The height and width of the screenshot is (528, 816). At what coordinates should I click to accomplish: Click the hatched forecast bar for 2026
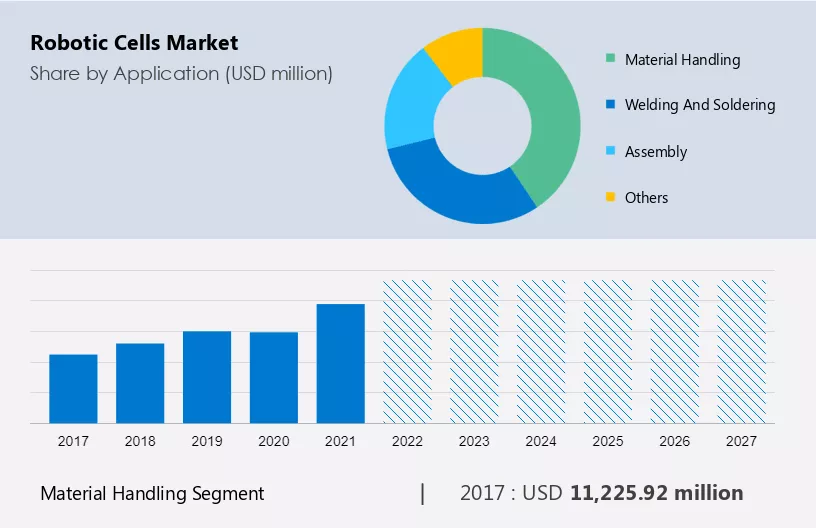(674, 352)
